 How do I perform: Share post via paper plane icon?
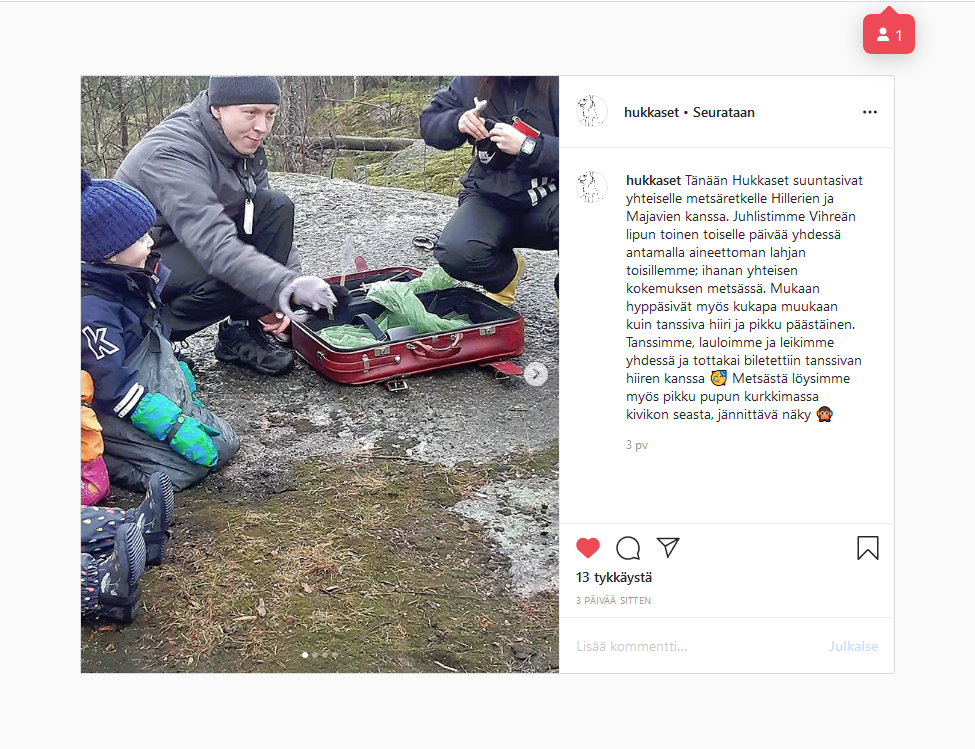668,547
